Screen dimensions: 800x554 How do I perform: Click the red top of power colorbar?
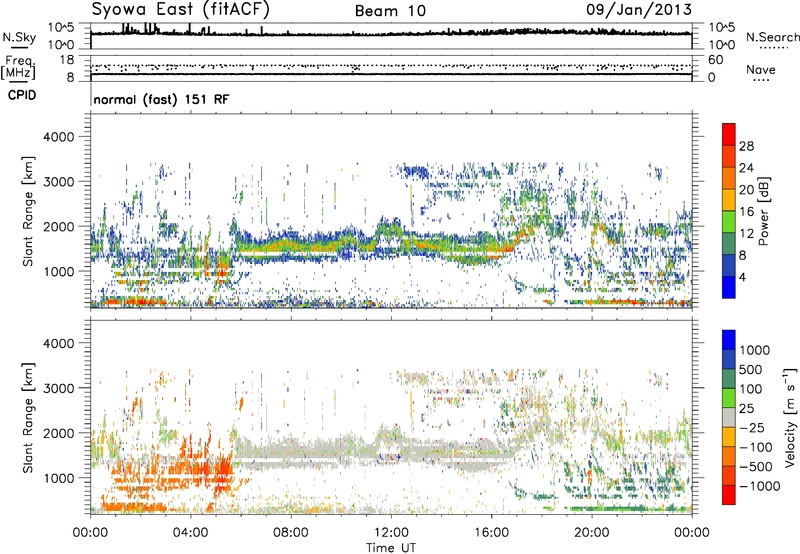729,134
